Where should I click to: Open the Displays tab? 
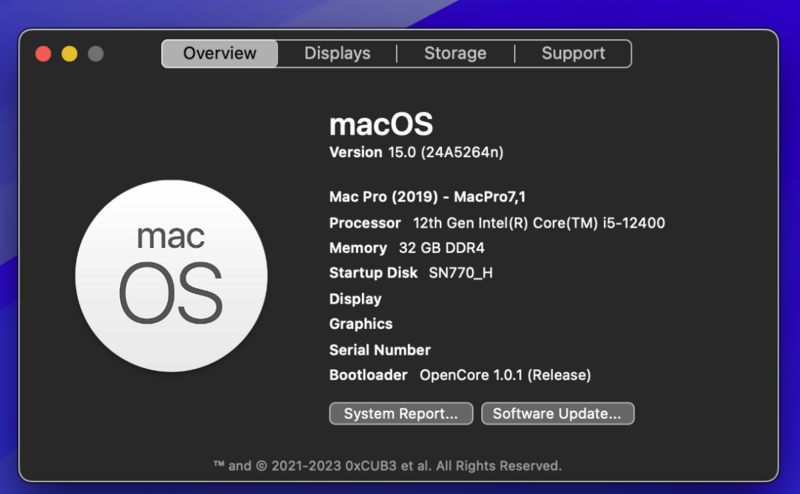click(x=337, y=54)
